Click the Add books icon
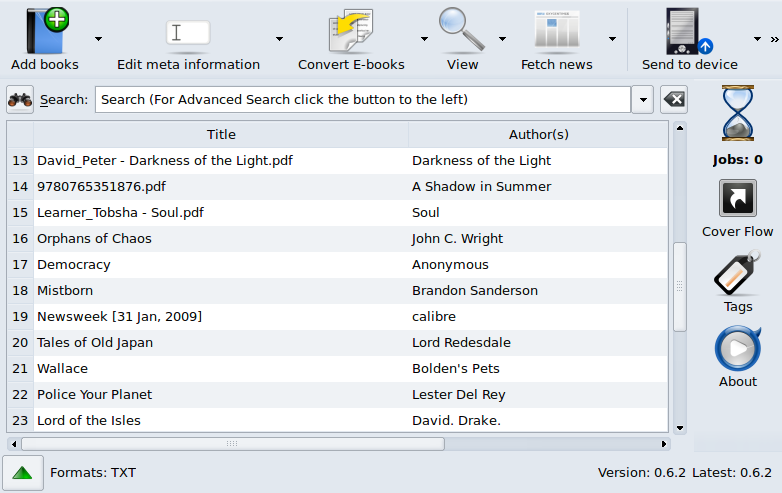Screen dimensions: 782x493 [x=45, y=32]
